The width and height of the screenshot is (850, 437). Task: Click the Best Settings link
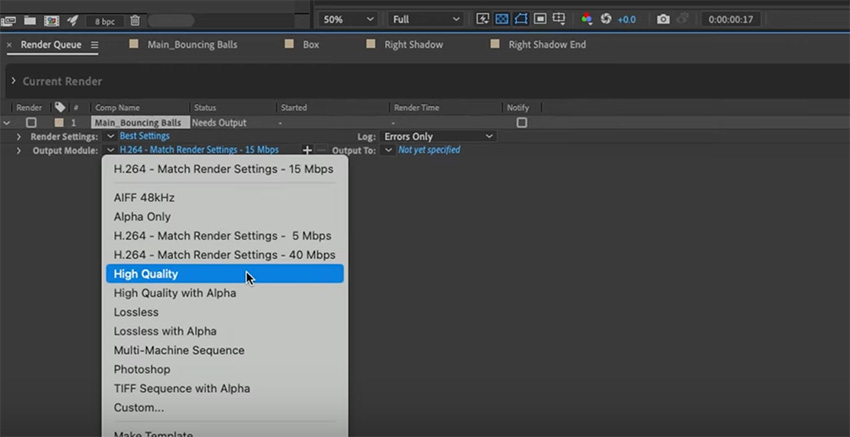click(x=144, y=136)
